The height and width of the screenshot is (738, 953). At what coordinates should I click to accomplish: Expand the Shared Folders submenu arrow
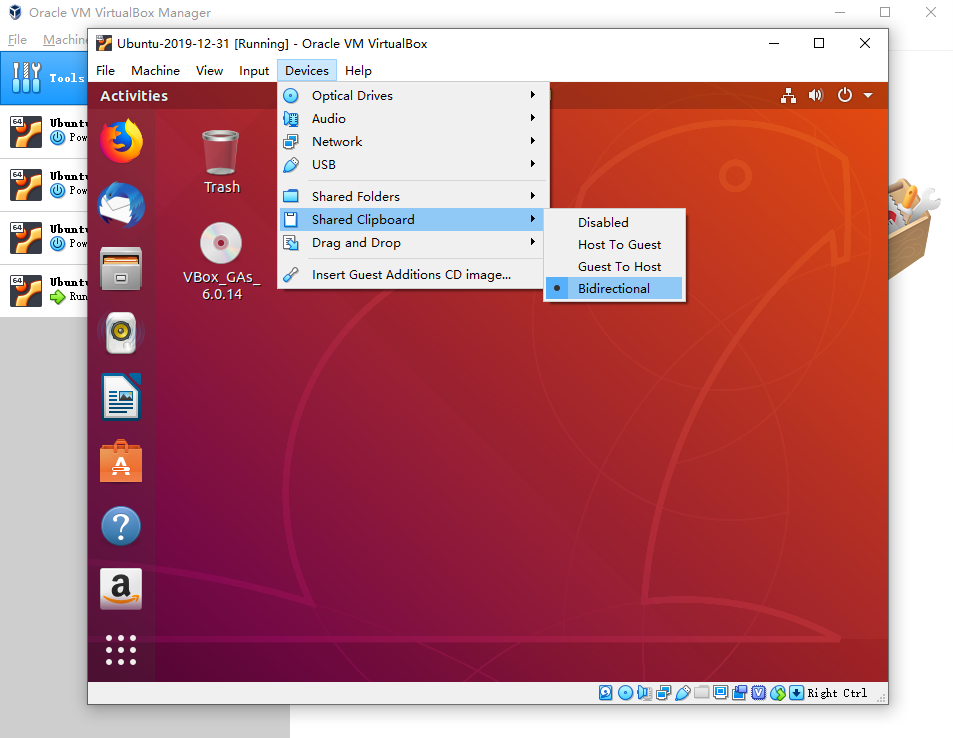532,196
